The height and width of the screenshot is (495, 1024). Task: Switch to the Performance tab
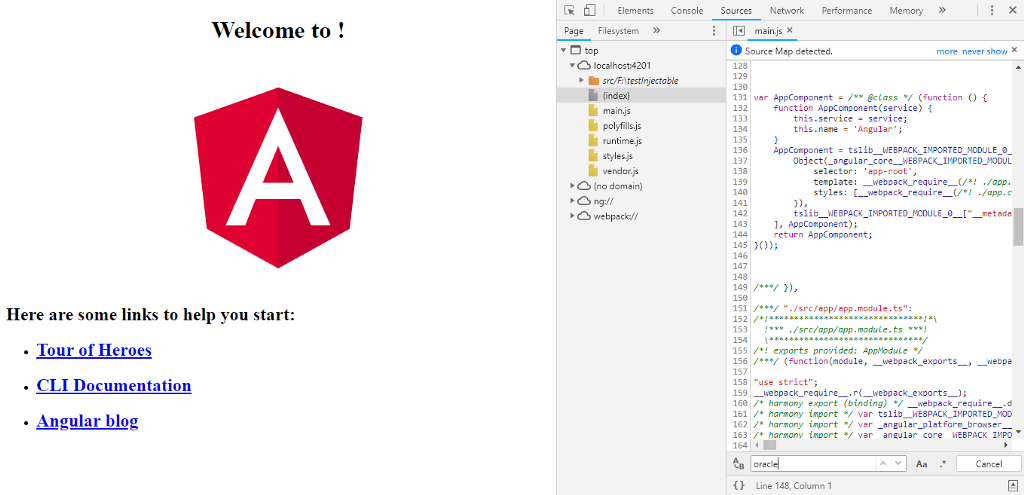(846, 10)
